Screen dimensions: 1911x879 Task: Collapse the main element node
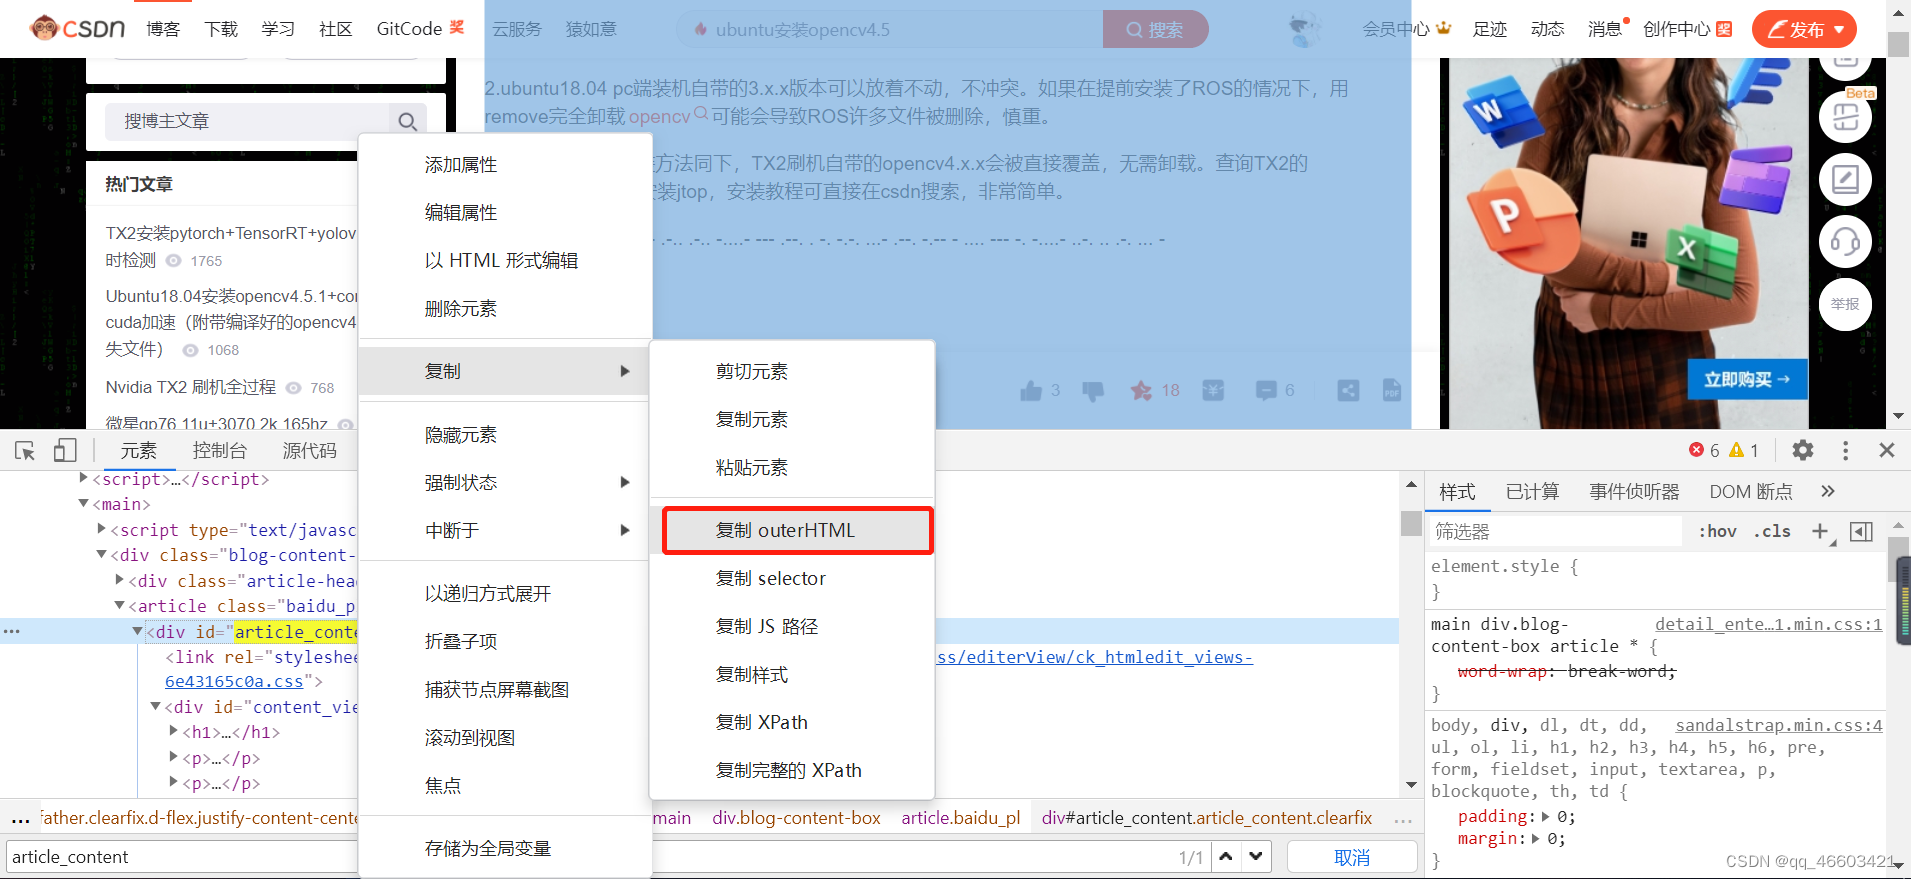coord(84,504)
